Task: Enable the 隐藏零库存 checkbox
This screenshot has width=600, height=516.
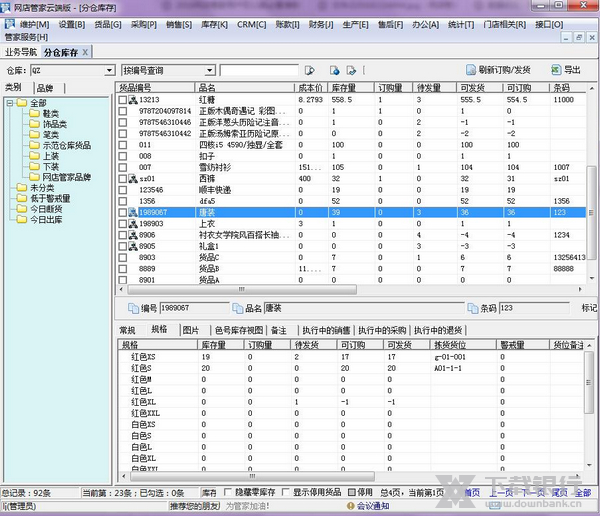Action: (228, 492)
